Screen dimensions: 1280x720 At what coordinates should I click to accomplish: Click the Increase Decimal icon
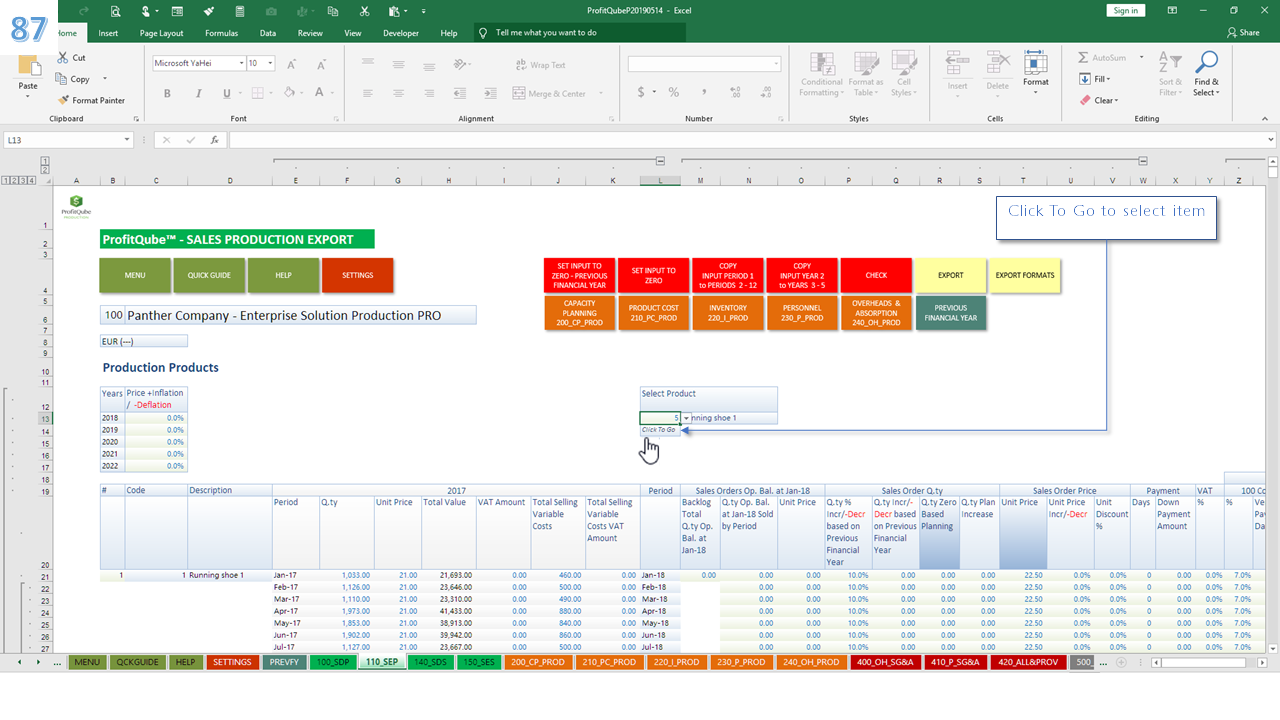coord(733,92)
